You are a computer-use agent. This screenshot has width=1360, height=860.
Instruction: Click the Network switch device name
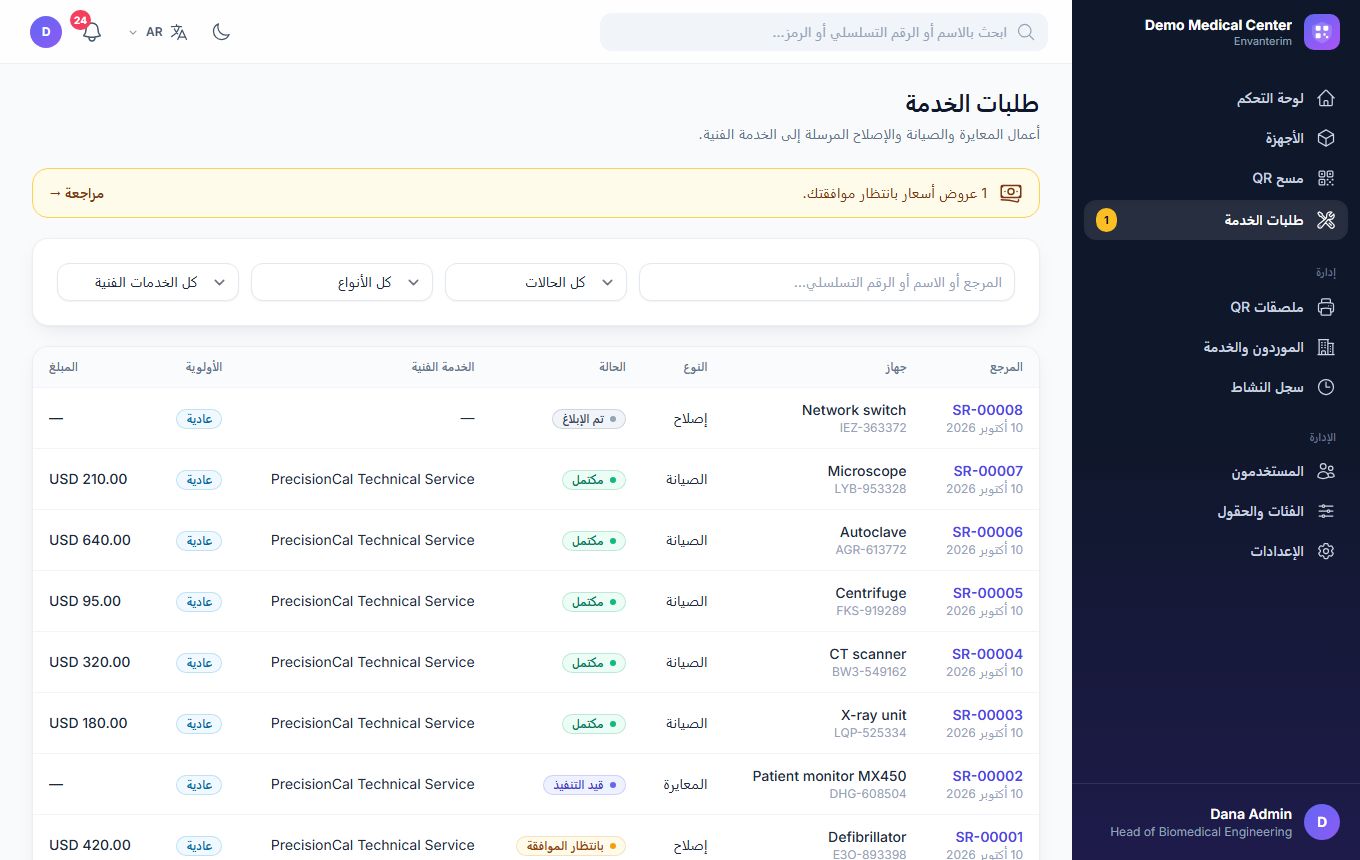pyautogui.click(x=854, y=410)
